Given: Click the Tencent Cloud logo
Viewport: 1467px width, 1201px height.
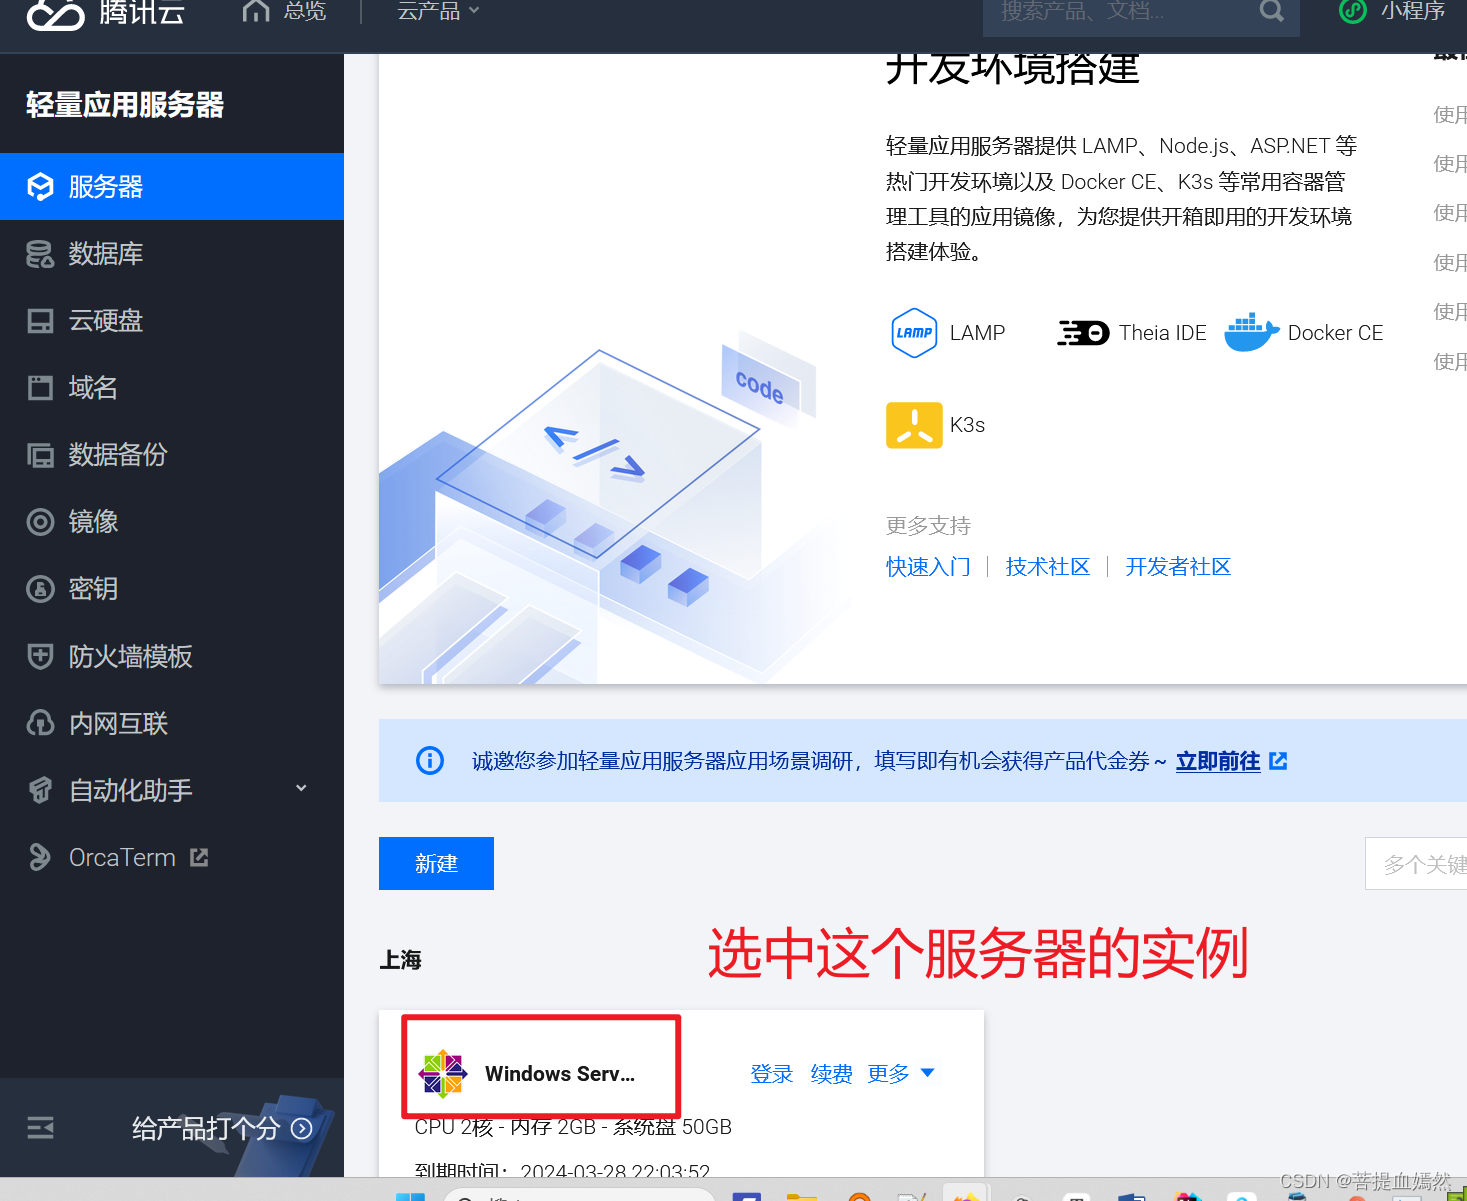Looking at the screenshot, I should point(56,14).
